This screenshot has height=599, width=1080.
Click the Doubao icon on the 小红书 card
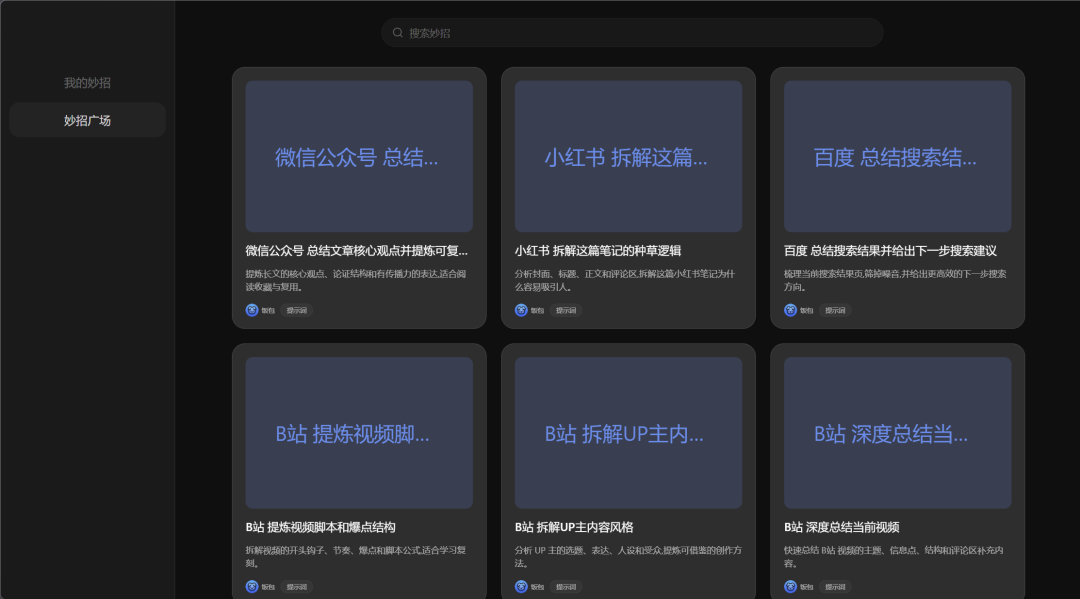521,310
